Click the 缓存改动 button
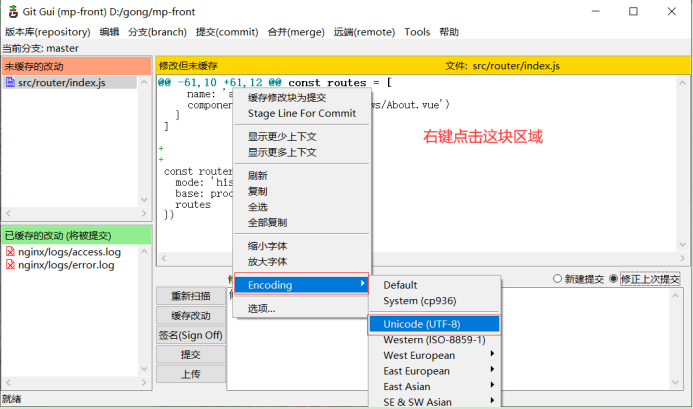Screen dimensions: 693x409 tap(190, 315)
